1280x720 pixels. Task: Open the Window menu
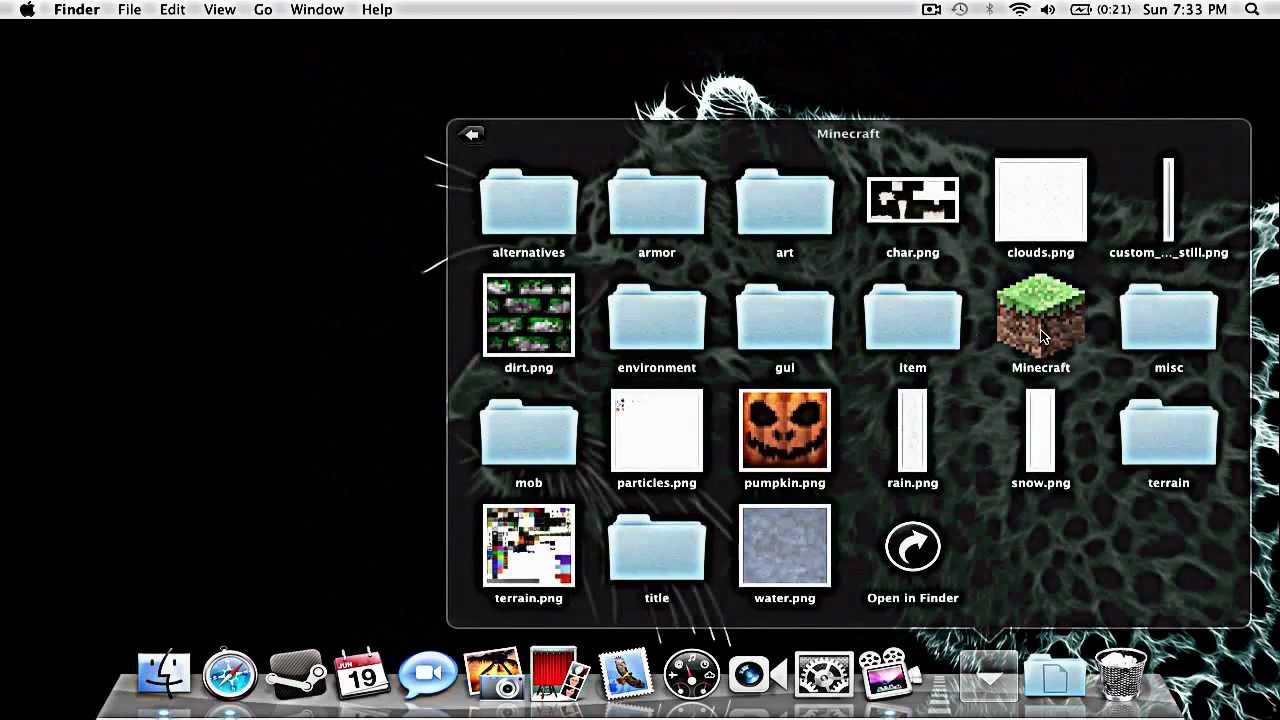316,10
